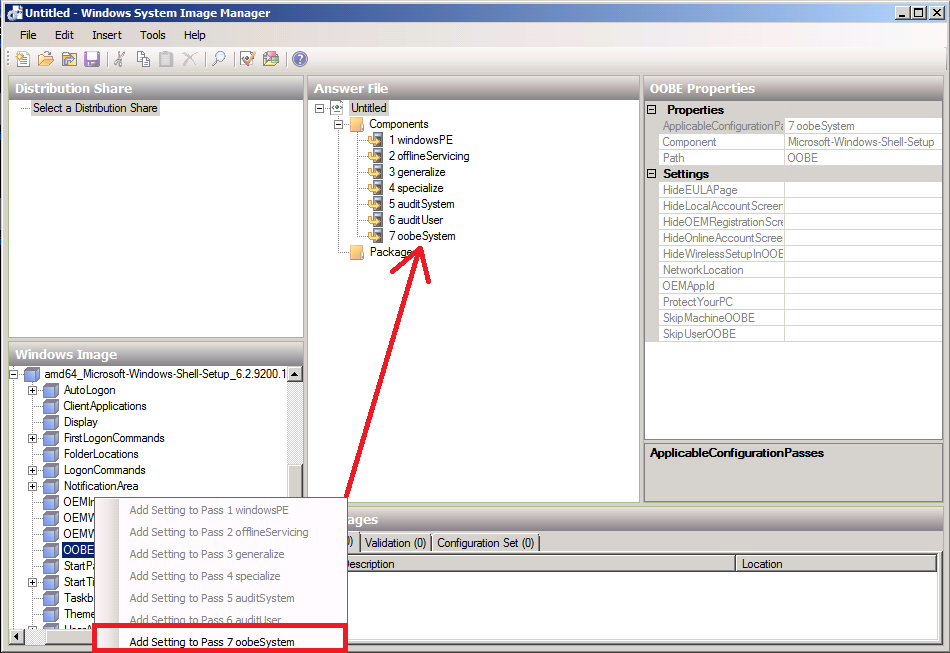Open the Insert menu
Screen dimensions: 950x653
tap(107, 35)
